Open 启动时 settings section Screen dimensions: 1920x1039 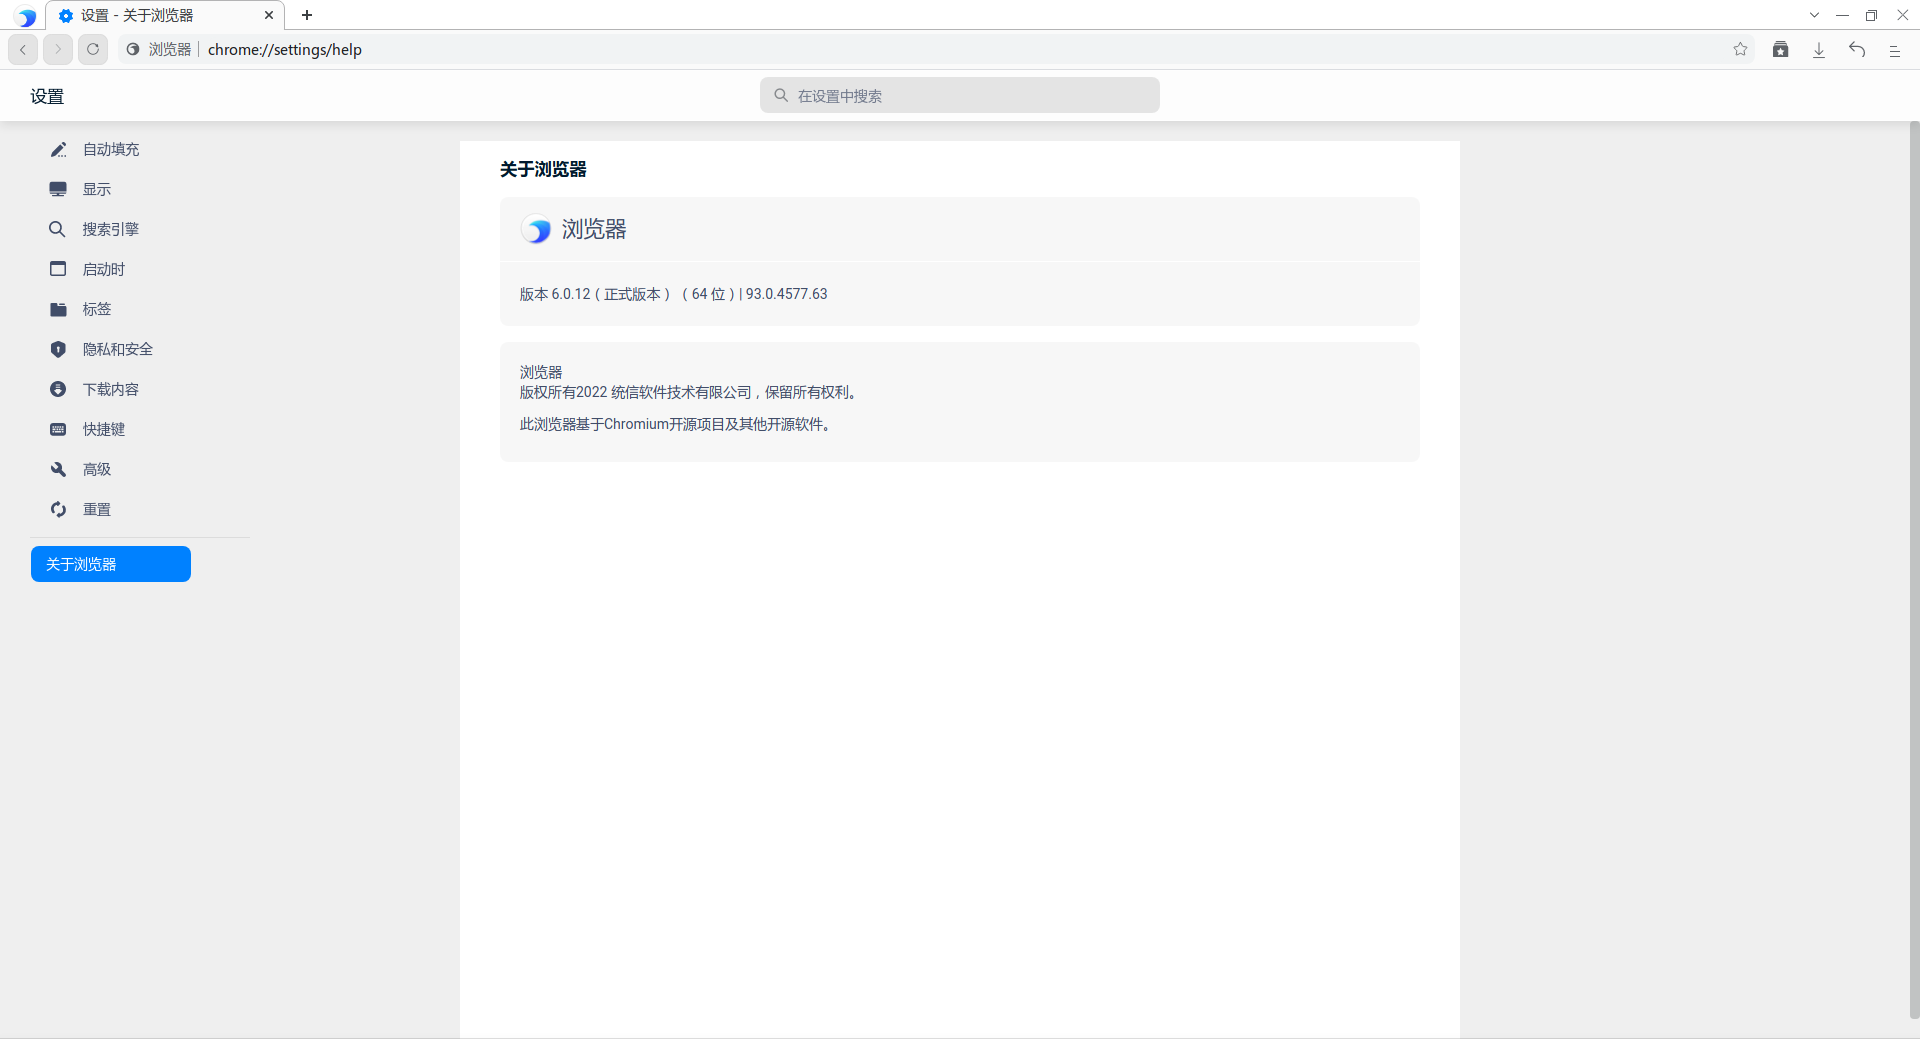tap(104, 269)
